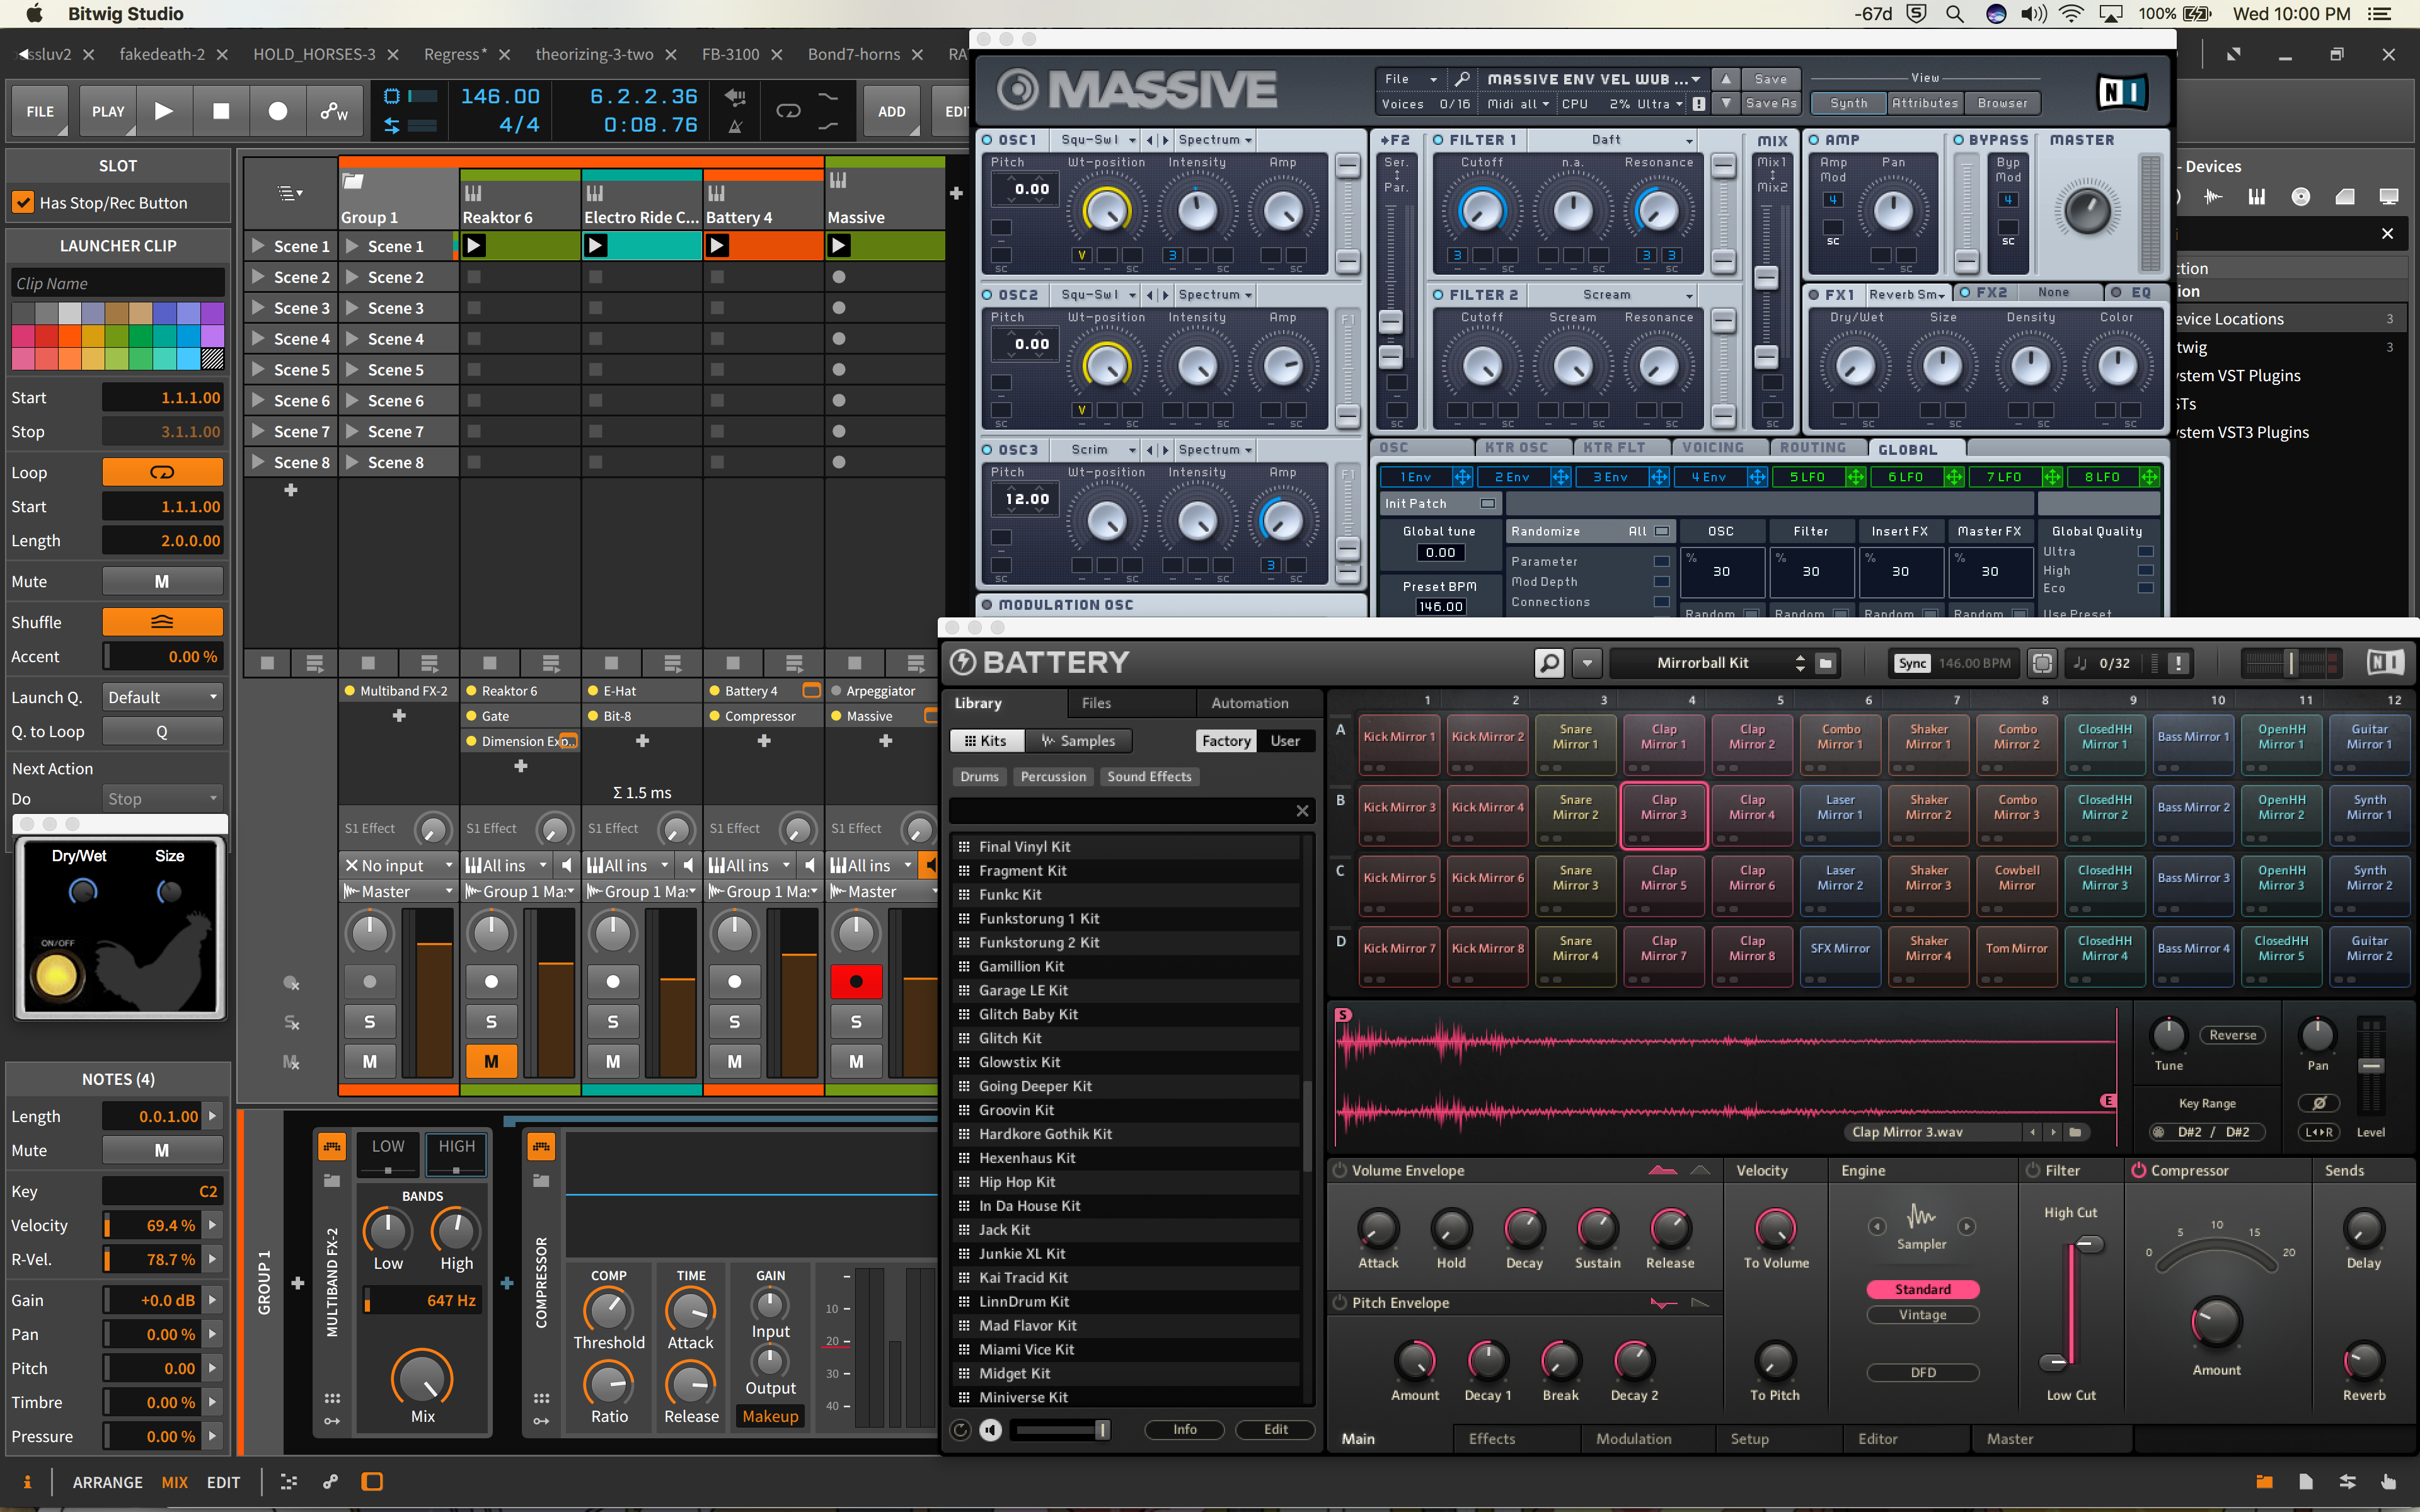The width and height of the screenshot is (2420, 1512).
Task: Toggle the orange Loop button in Launcher Clip
Action: point(162,472)
